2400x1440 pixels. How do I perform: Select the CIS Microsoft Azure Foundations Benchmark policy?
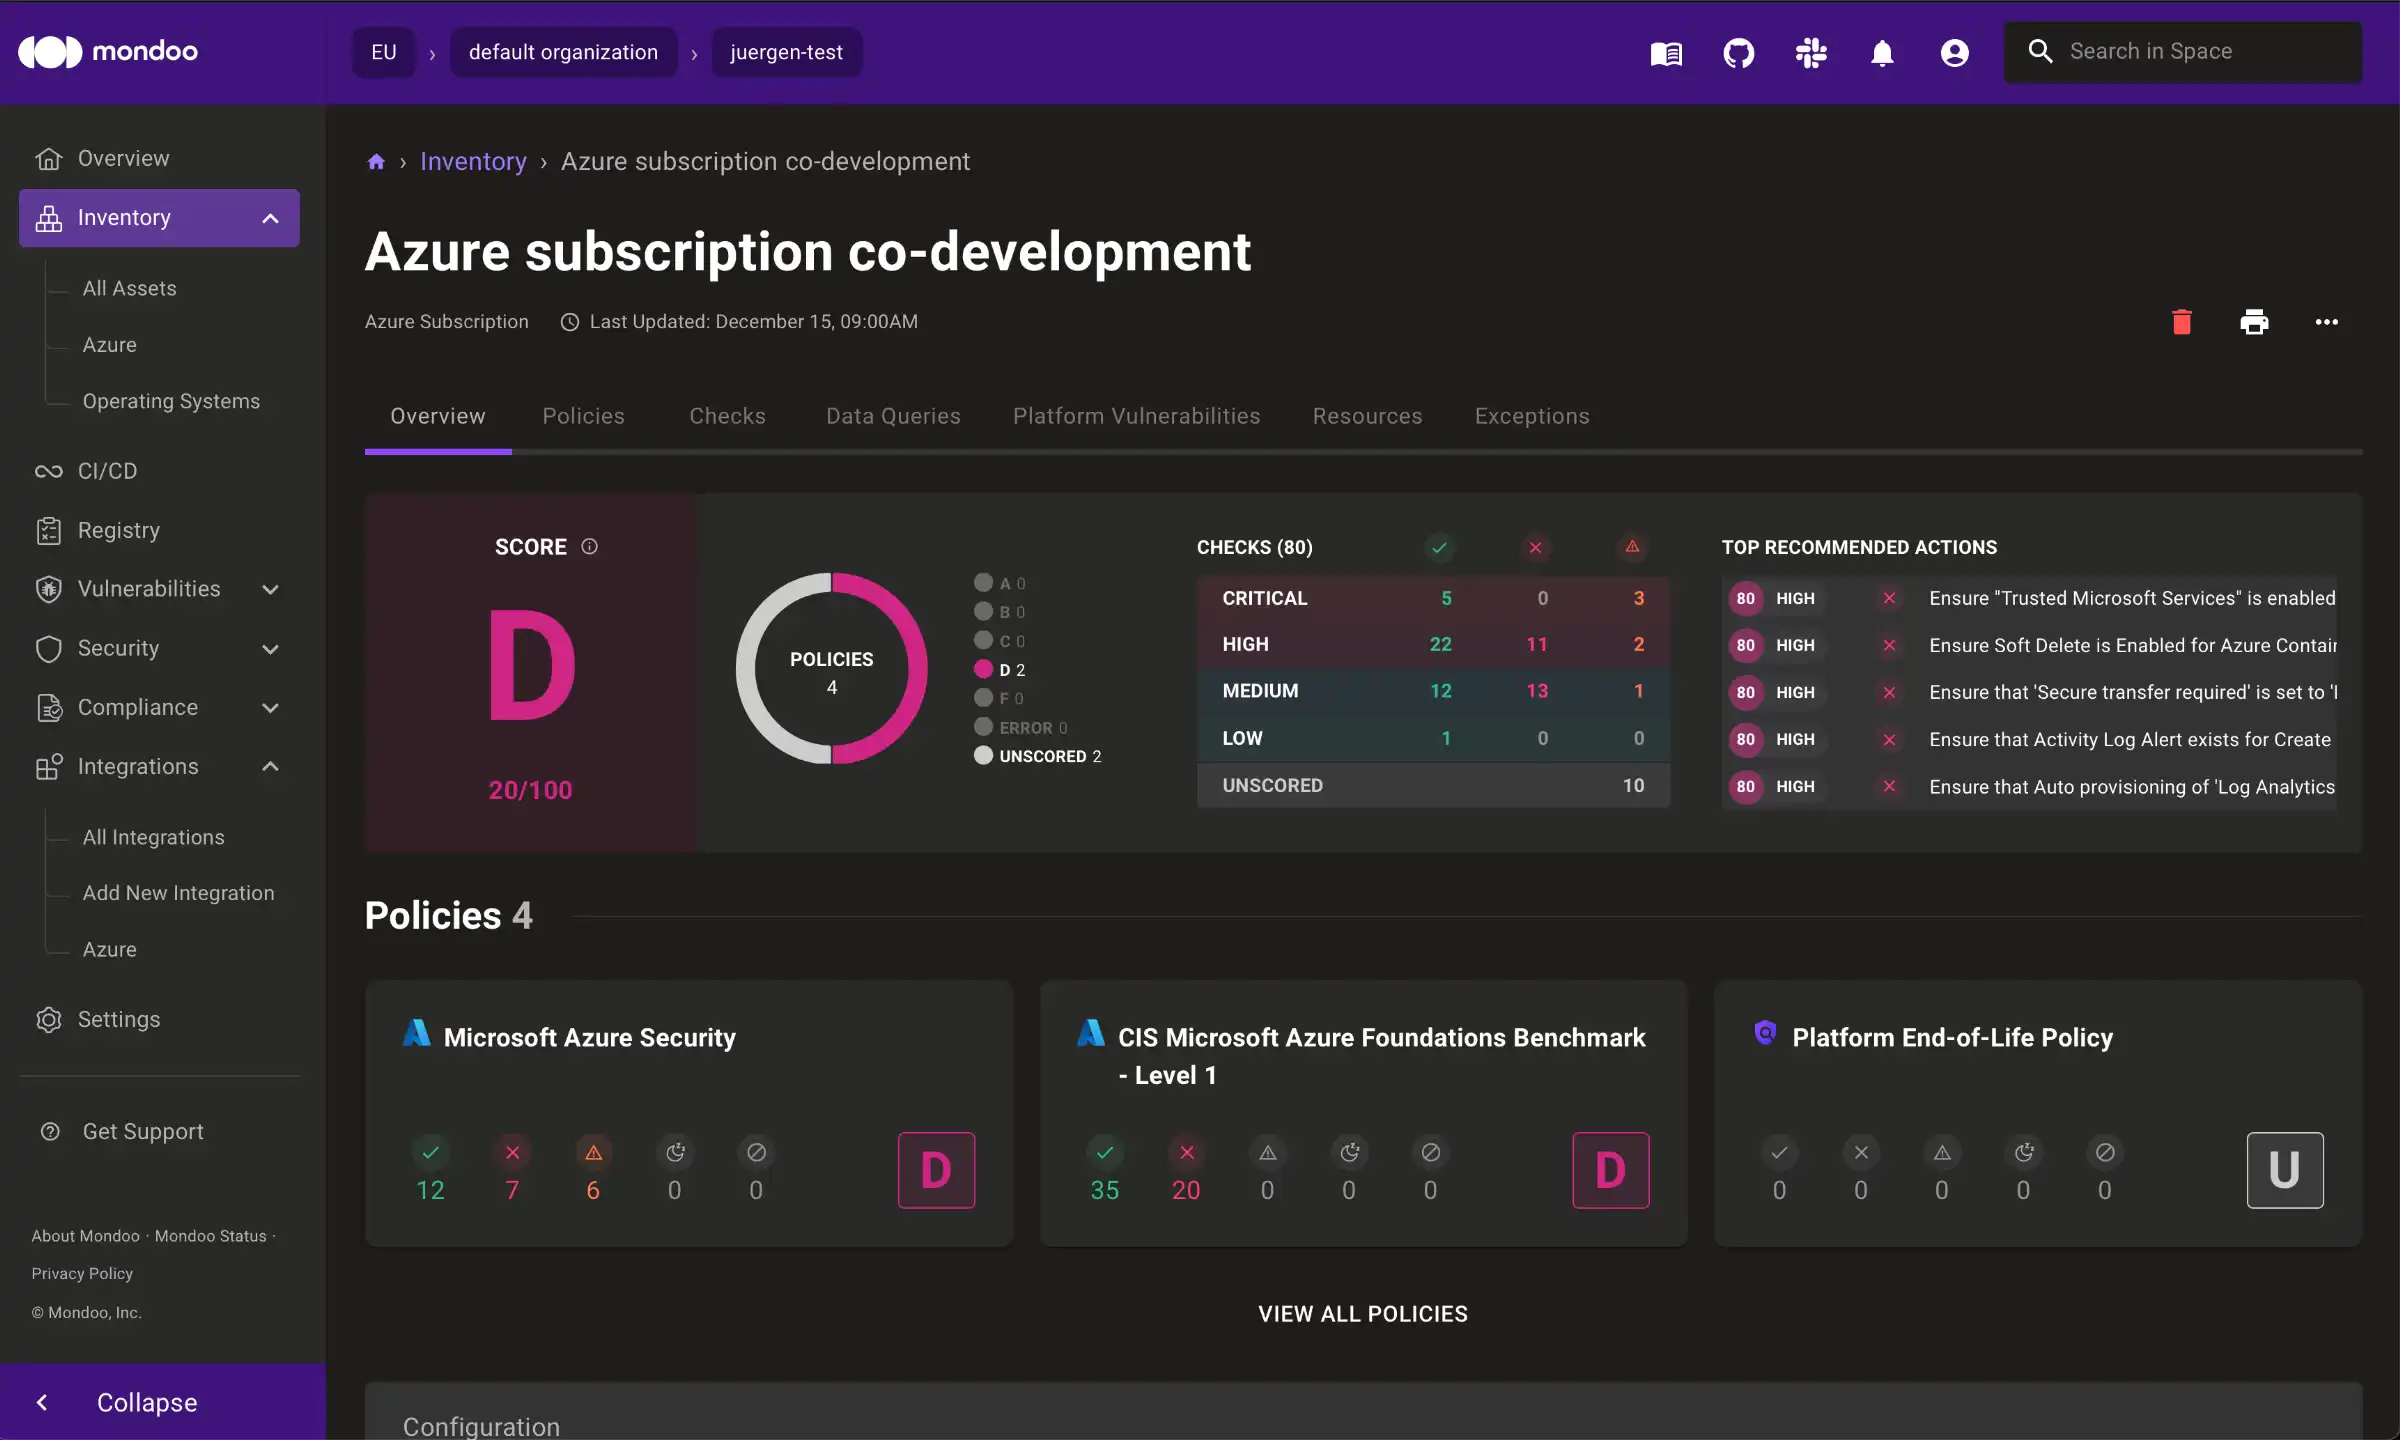1363,1113
